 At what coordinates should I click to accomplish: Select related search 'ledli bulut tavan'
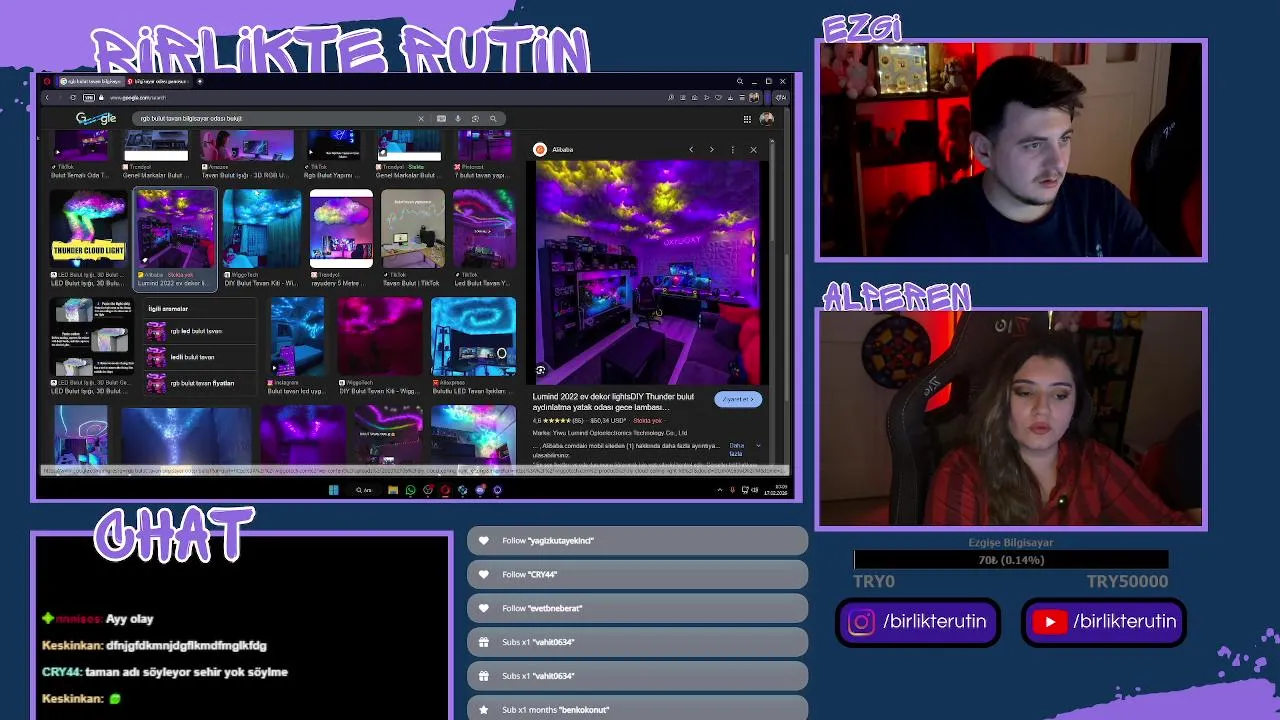point(198,357)
